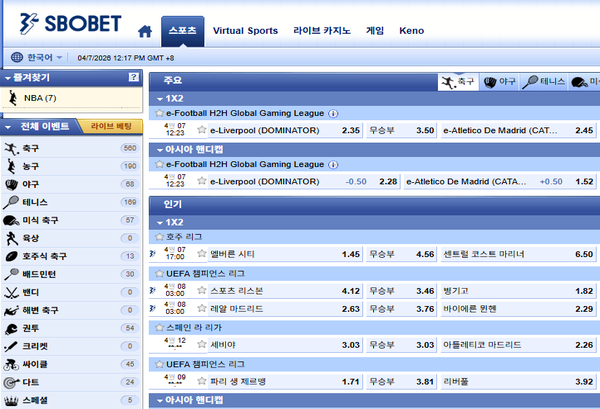Click NBA (7) favorite link
The image size is (600, 409).
coord(40,98)
